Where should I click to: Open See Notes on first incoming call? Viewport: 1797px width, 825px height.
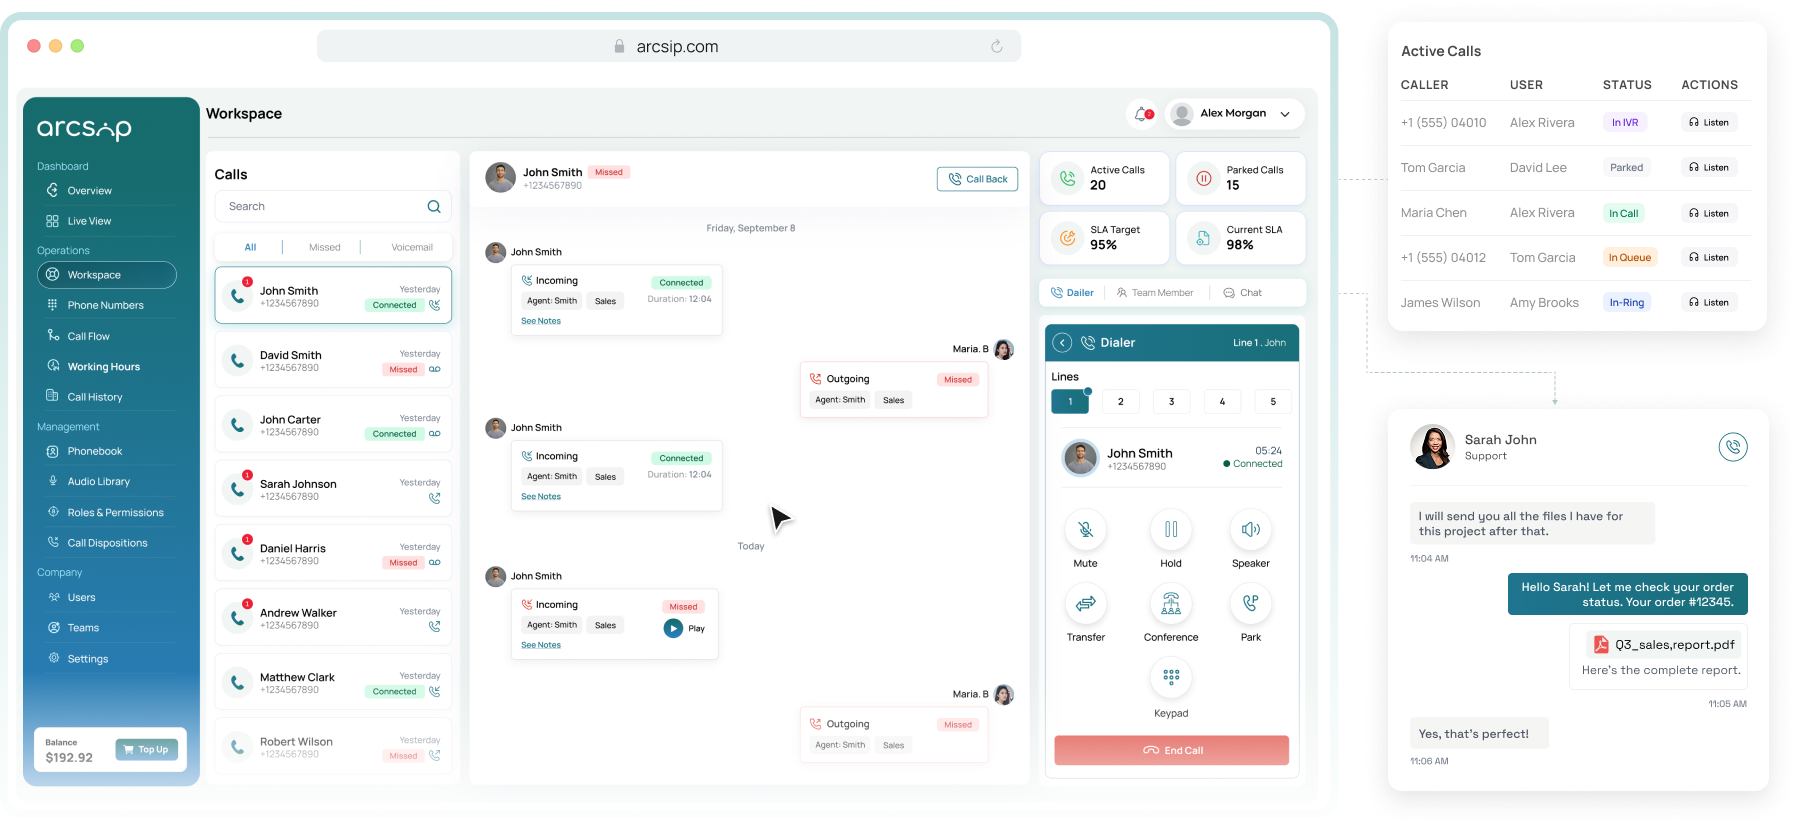(541, 321)
